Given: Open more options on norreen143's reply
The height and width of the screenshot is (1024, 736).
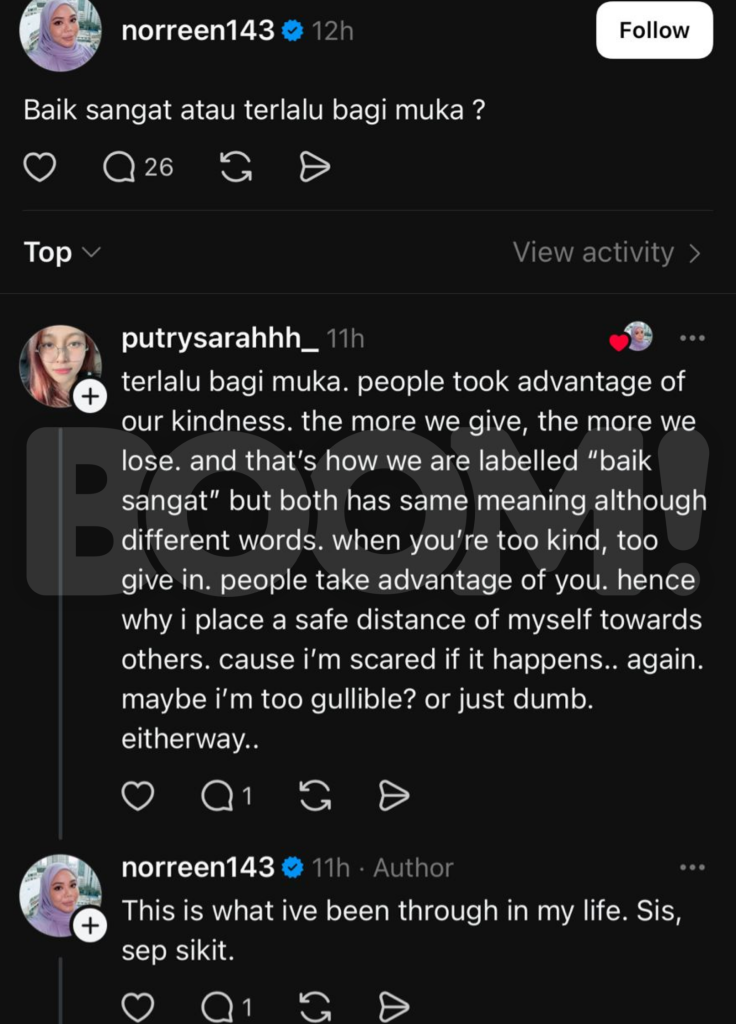Looking at the screenshot, I should 692,867.
